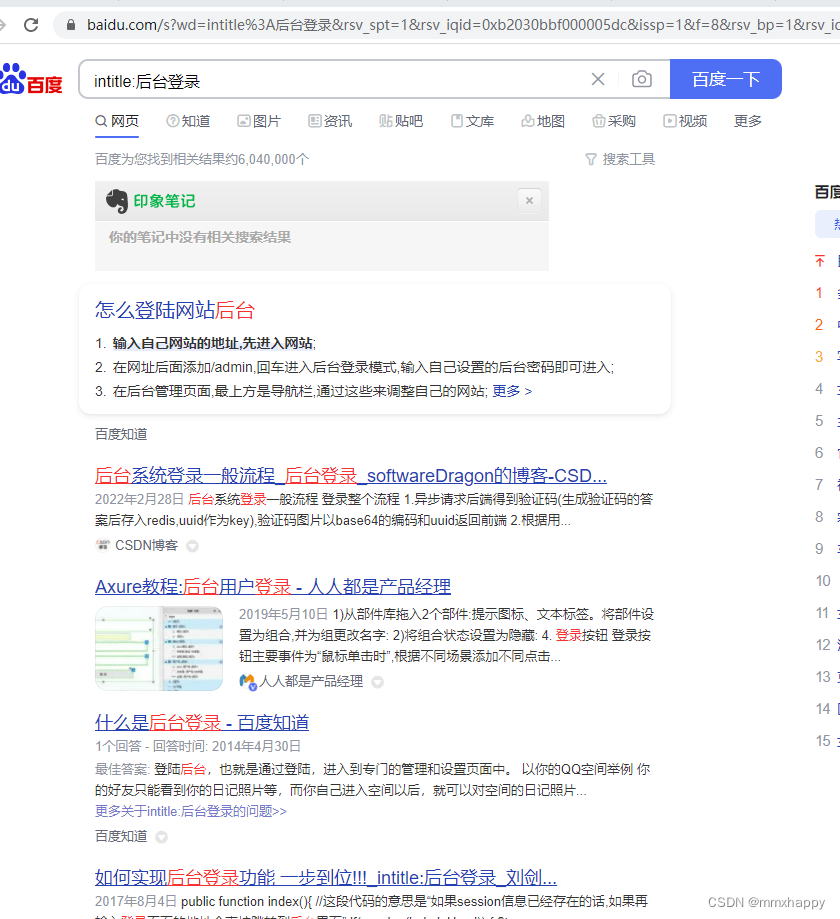Open the 资讯 tab
Image resolution: width=840 pixels, height=919 pixels.
click(330, 121)
